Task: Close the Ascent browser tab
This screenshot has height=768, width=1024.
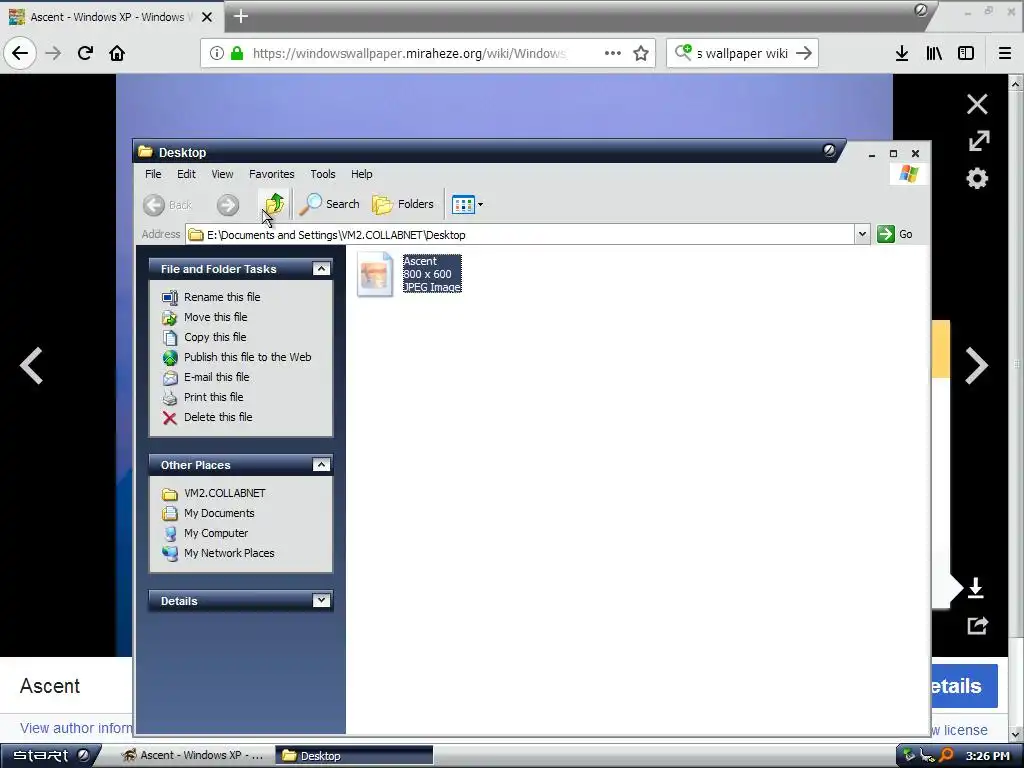Action: [207, 17]
